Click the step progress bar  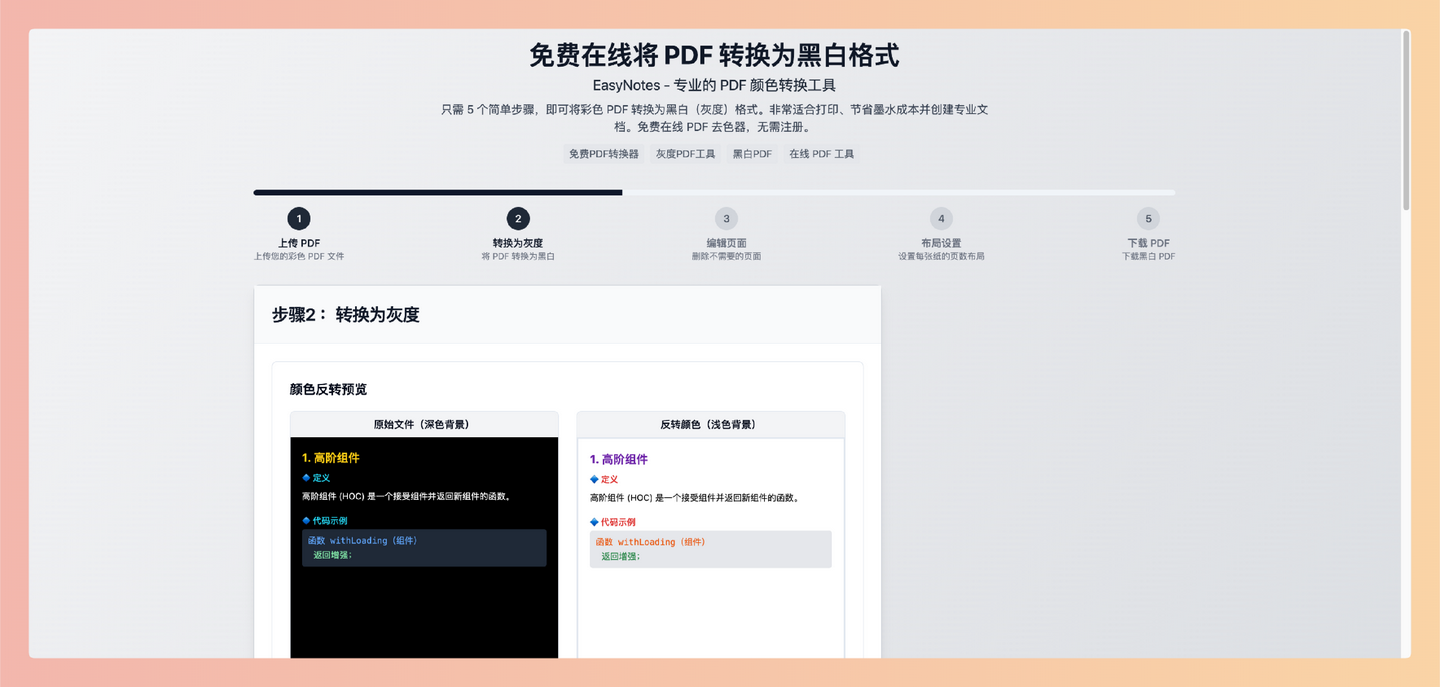(x=714, y=192)
